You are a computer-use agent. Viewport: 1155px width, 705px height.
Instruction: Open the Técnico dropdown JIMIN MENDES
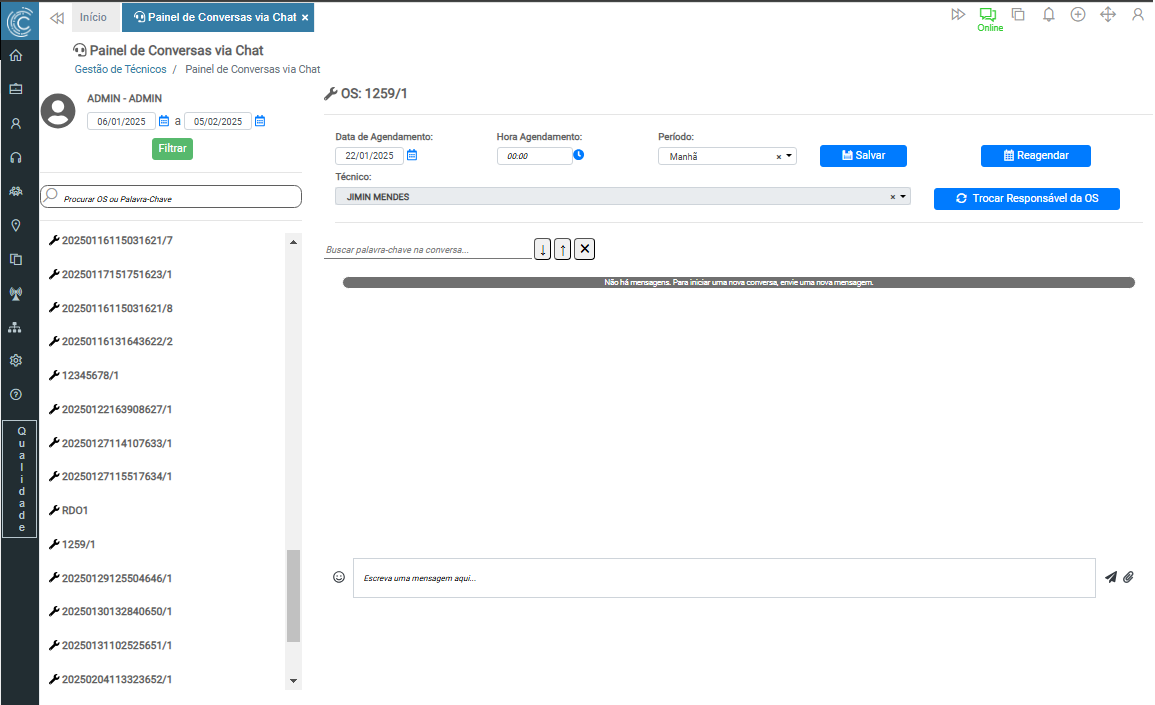(x=903, y=197)
